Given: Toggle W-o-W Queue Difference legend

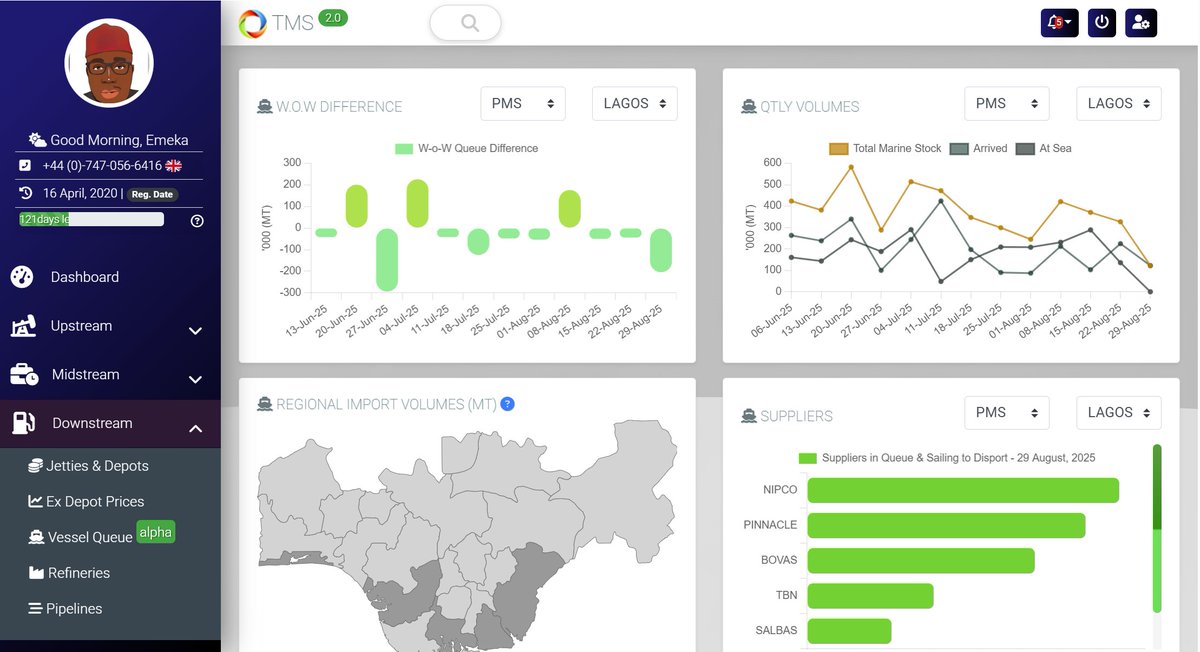Looking at the screenshot, I should click(x=467, y=148).
